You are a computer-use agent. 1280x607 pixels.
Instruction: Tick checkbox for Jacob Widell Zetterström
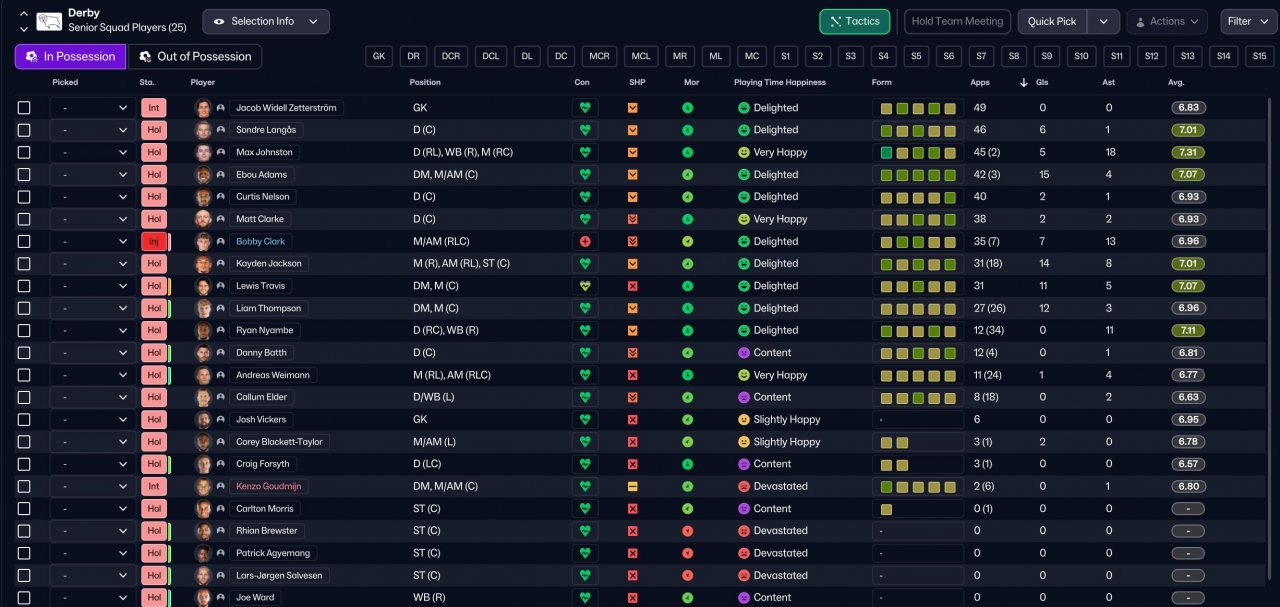tap(24, 108)
